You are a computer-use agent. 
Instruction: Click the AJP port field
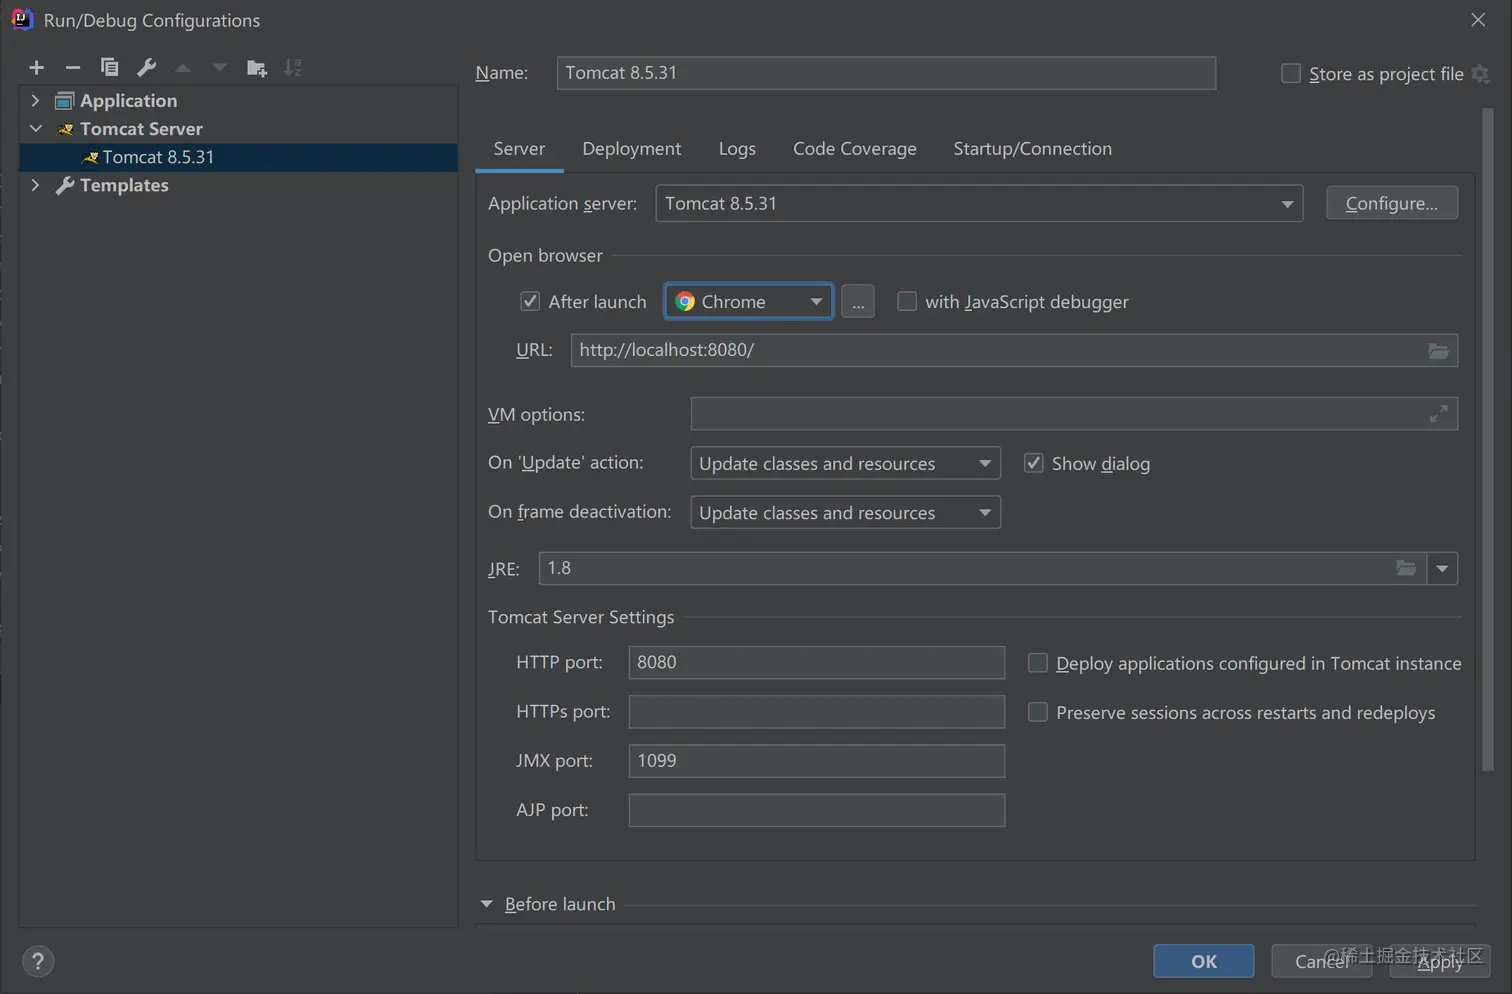817,810
